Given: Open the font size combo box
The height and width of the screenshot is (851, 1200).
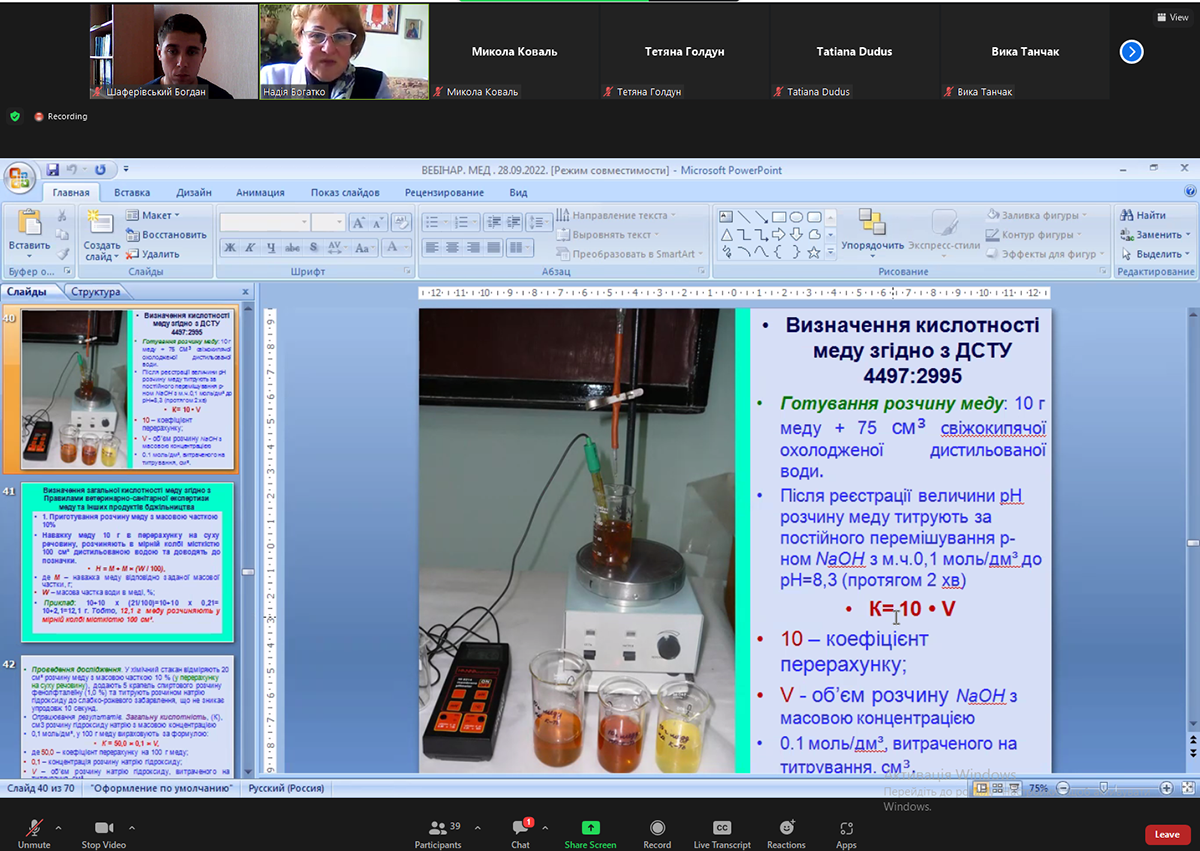Looking at the screenshot, I should [x=327, y=222].
